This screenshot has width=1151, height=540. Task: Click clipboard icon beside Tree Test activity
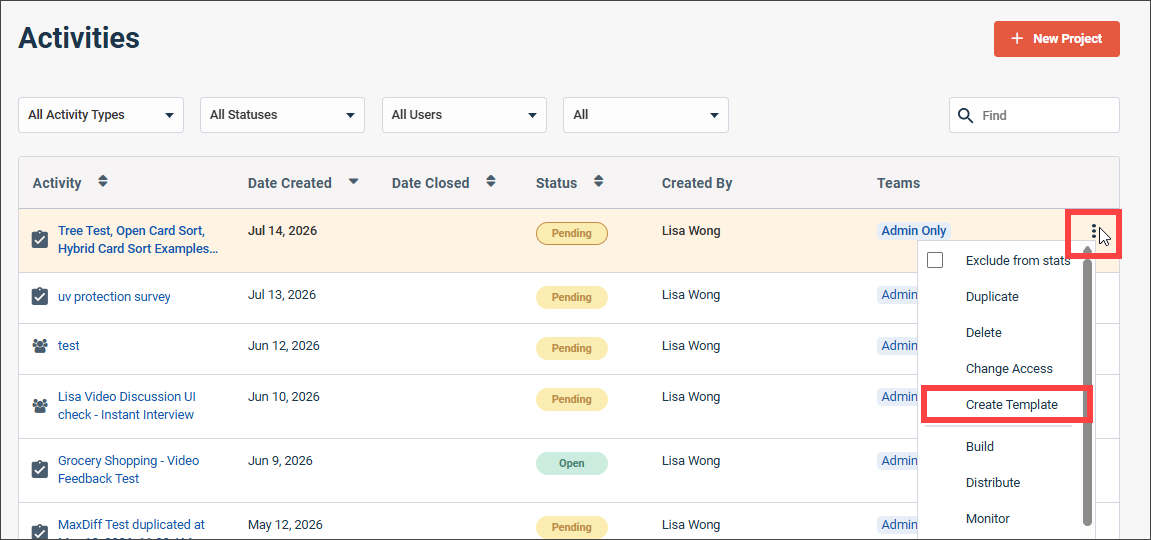[x=40, y=239]
